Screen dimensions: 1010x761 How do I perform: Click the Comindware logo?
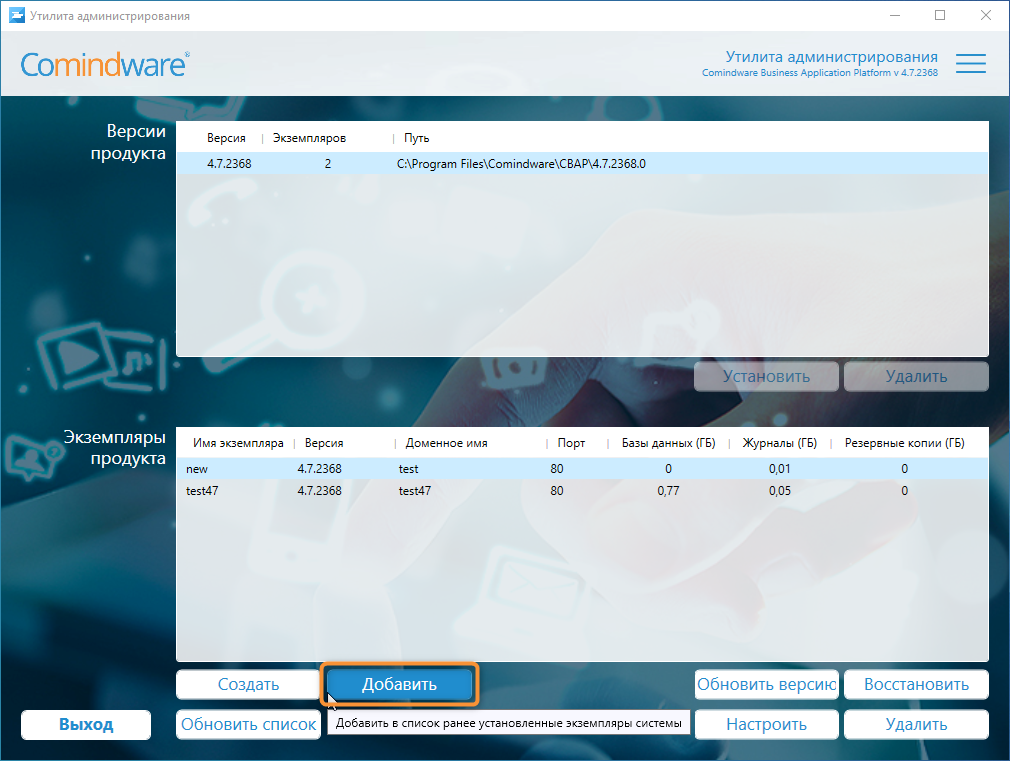pos(105,64)
